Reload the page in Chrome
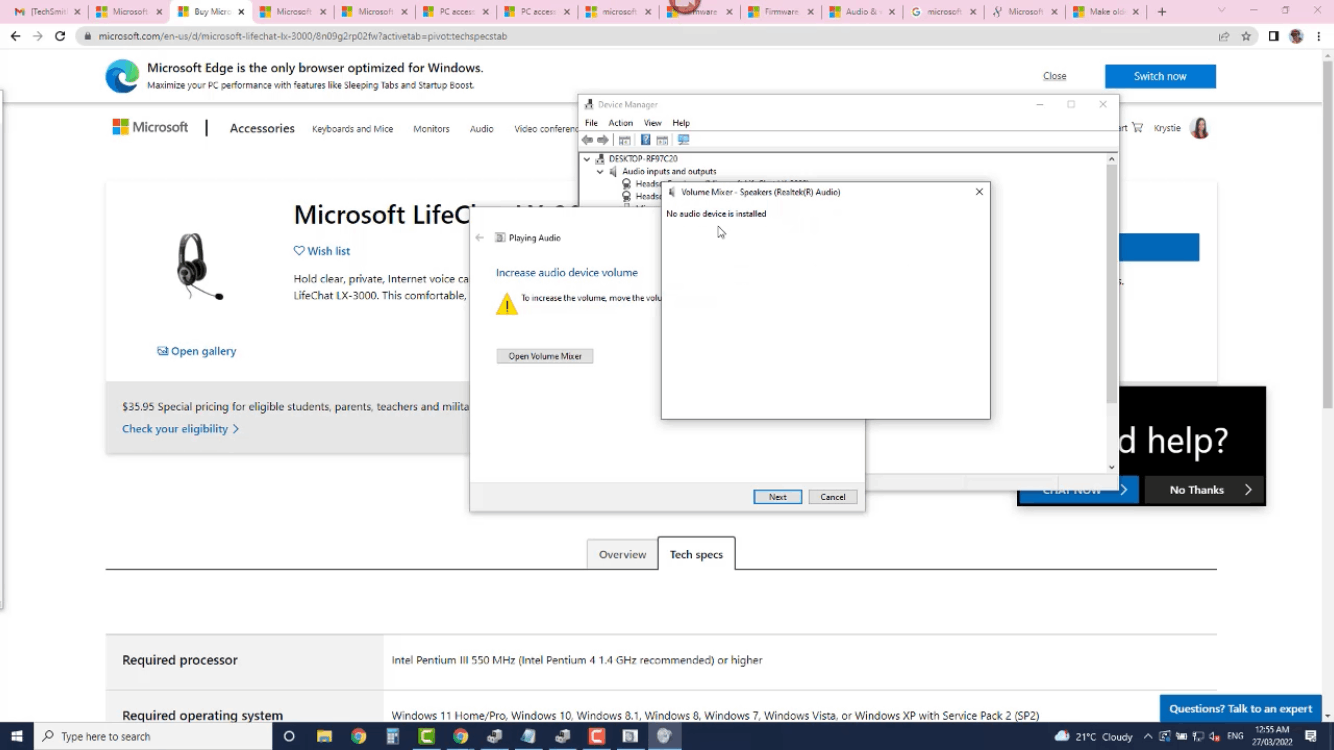Screen dimensions: 1334x750 pyautogui.click(x=60, y=36)
